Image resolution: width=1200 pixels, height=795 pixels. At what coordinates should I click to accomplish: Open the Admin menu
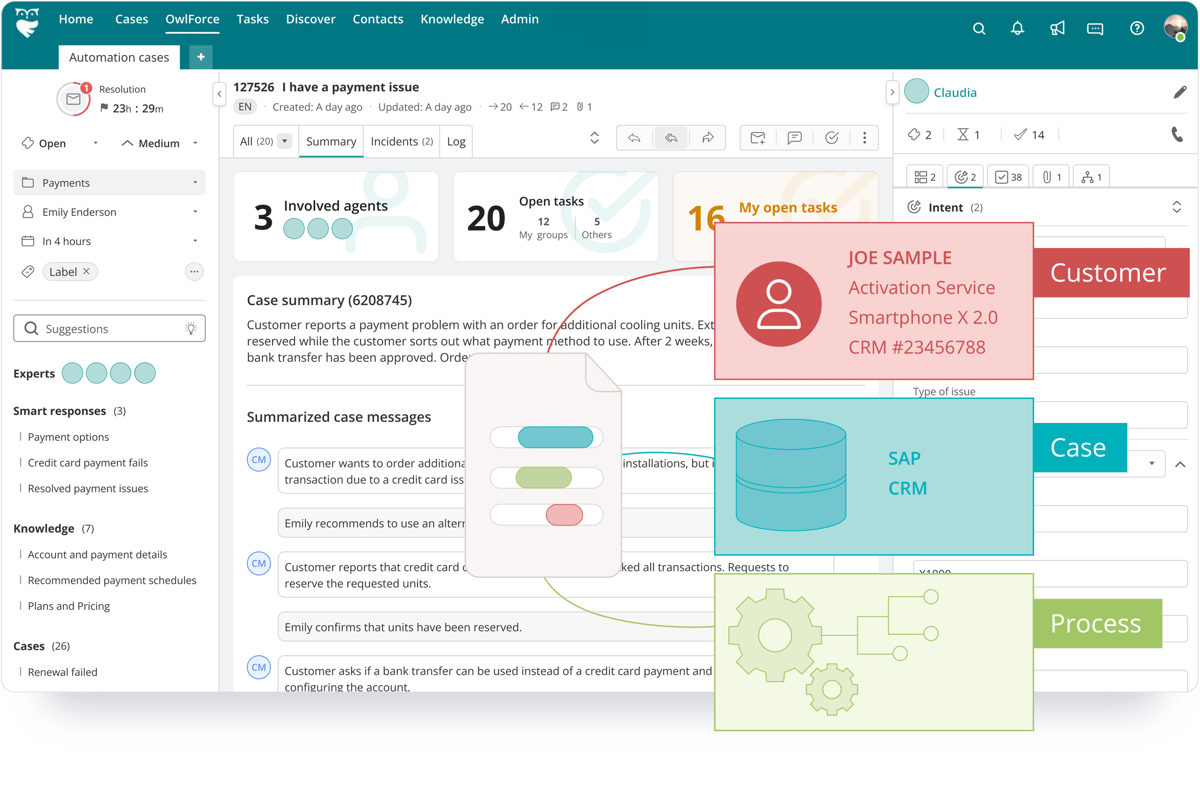[x=520, y=19]
